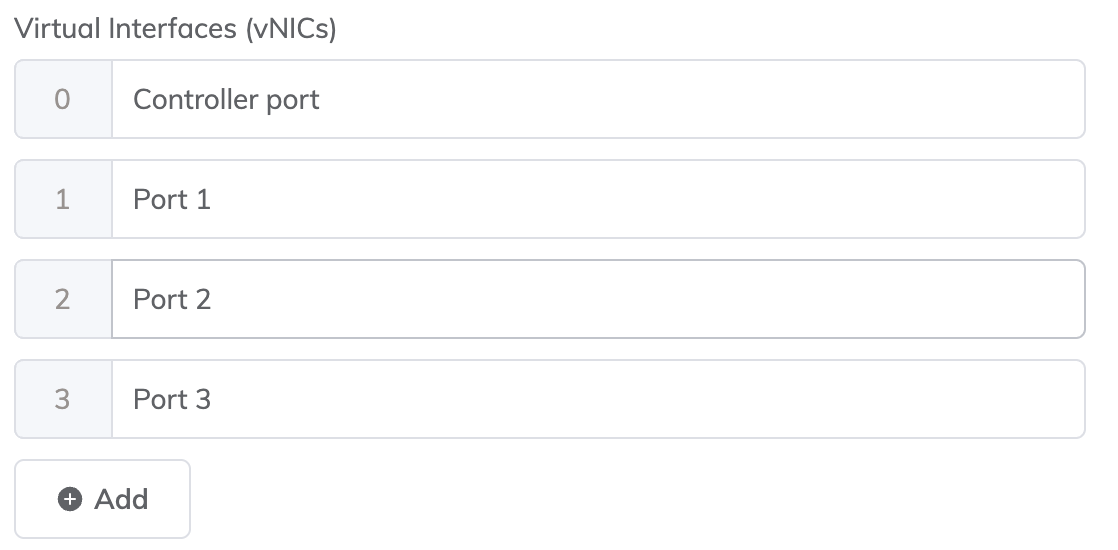Select index label 2 beside Port 2
The width and height of the screenshot is (1118, 550).
(63, 299)
